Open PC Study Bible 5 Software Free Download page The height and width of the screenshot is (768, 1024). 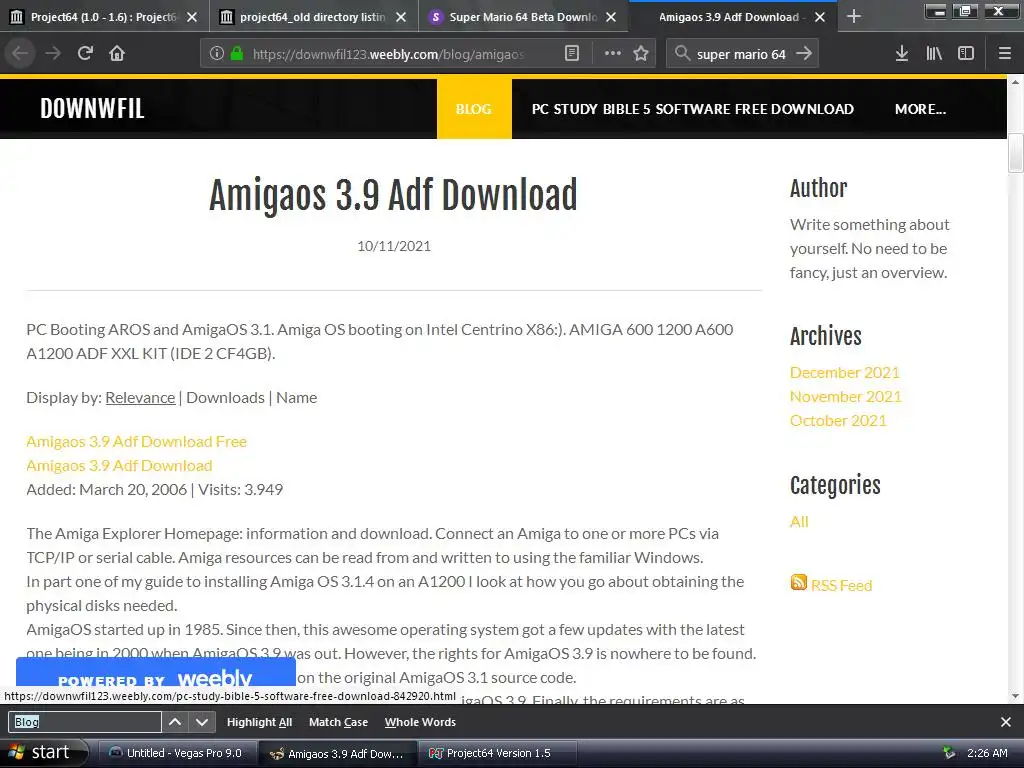point(692,109)
